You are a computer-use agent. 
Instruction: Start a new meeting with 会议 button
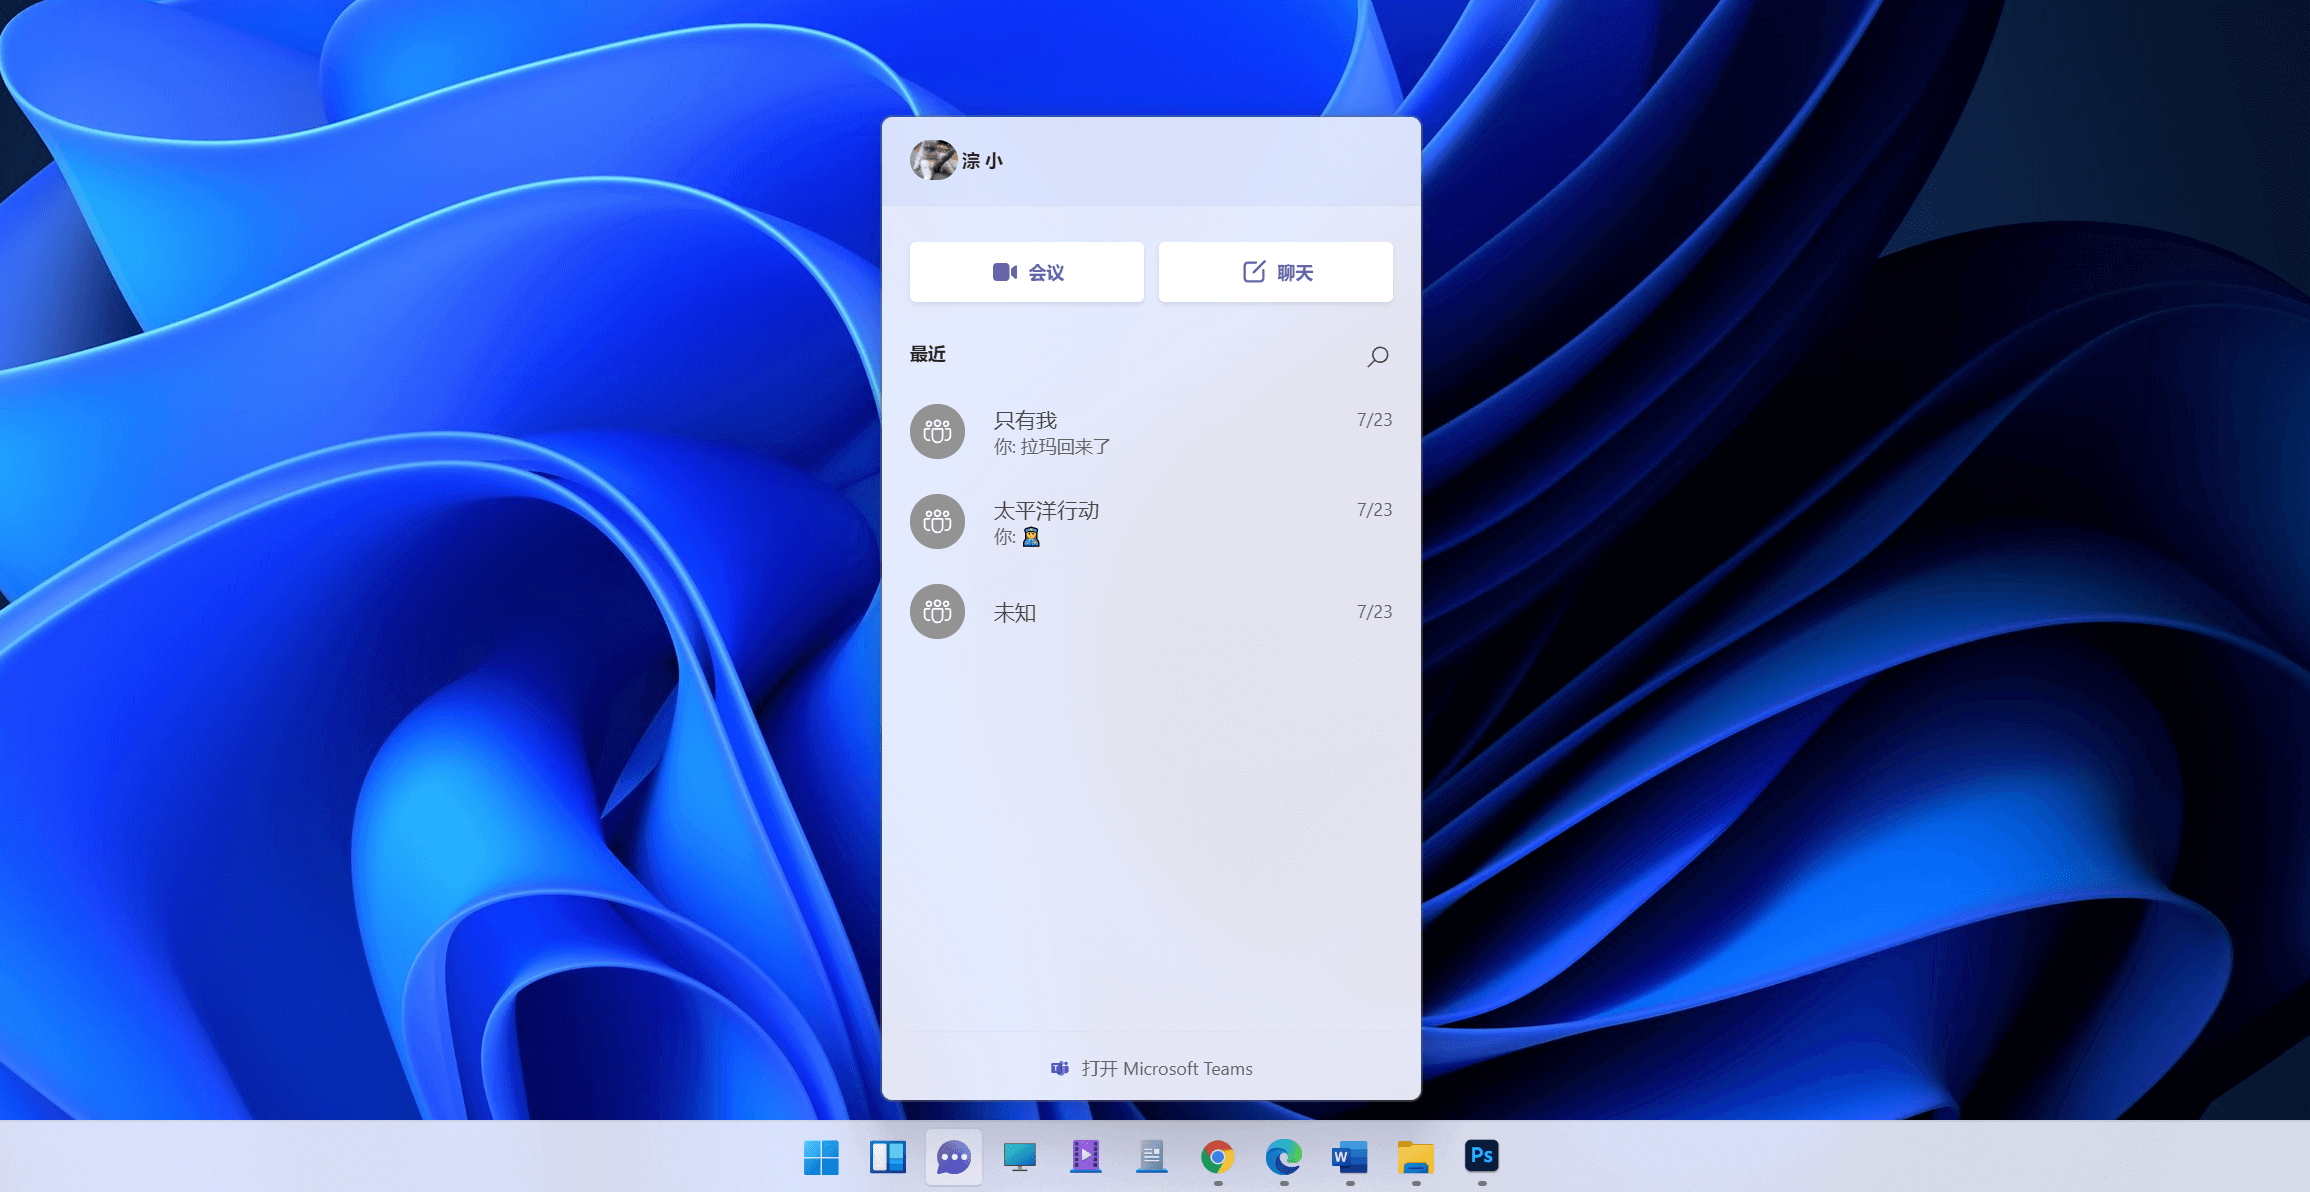point(1026,272)
